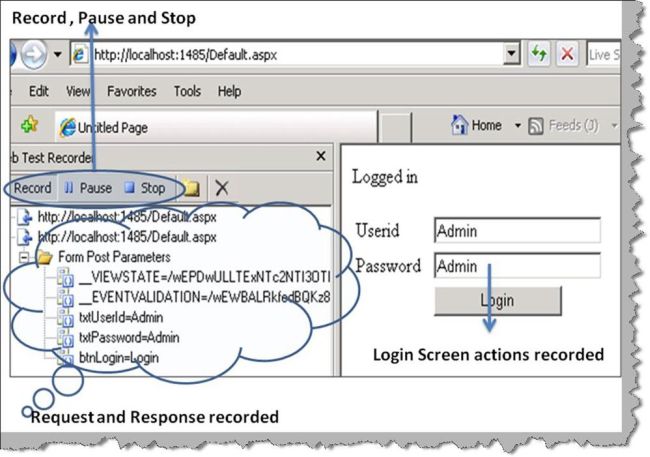Open the Tools menu

pos(187,91)
